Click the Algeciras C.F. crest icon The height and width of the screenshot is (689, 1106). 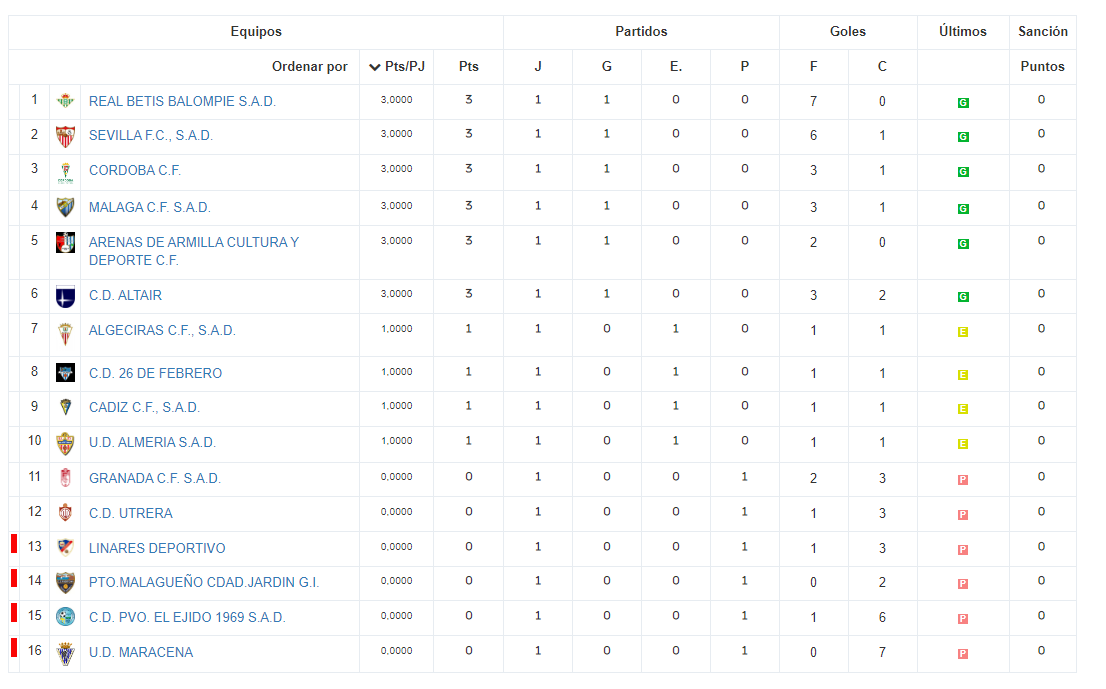pos(66,333)
